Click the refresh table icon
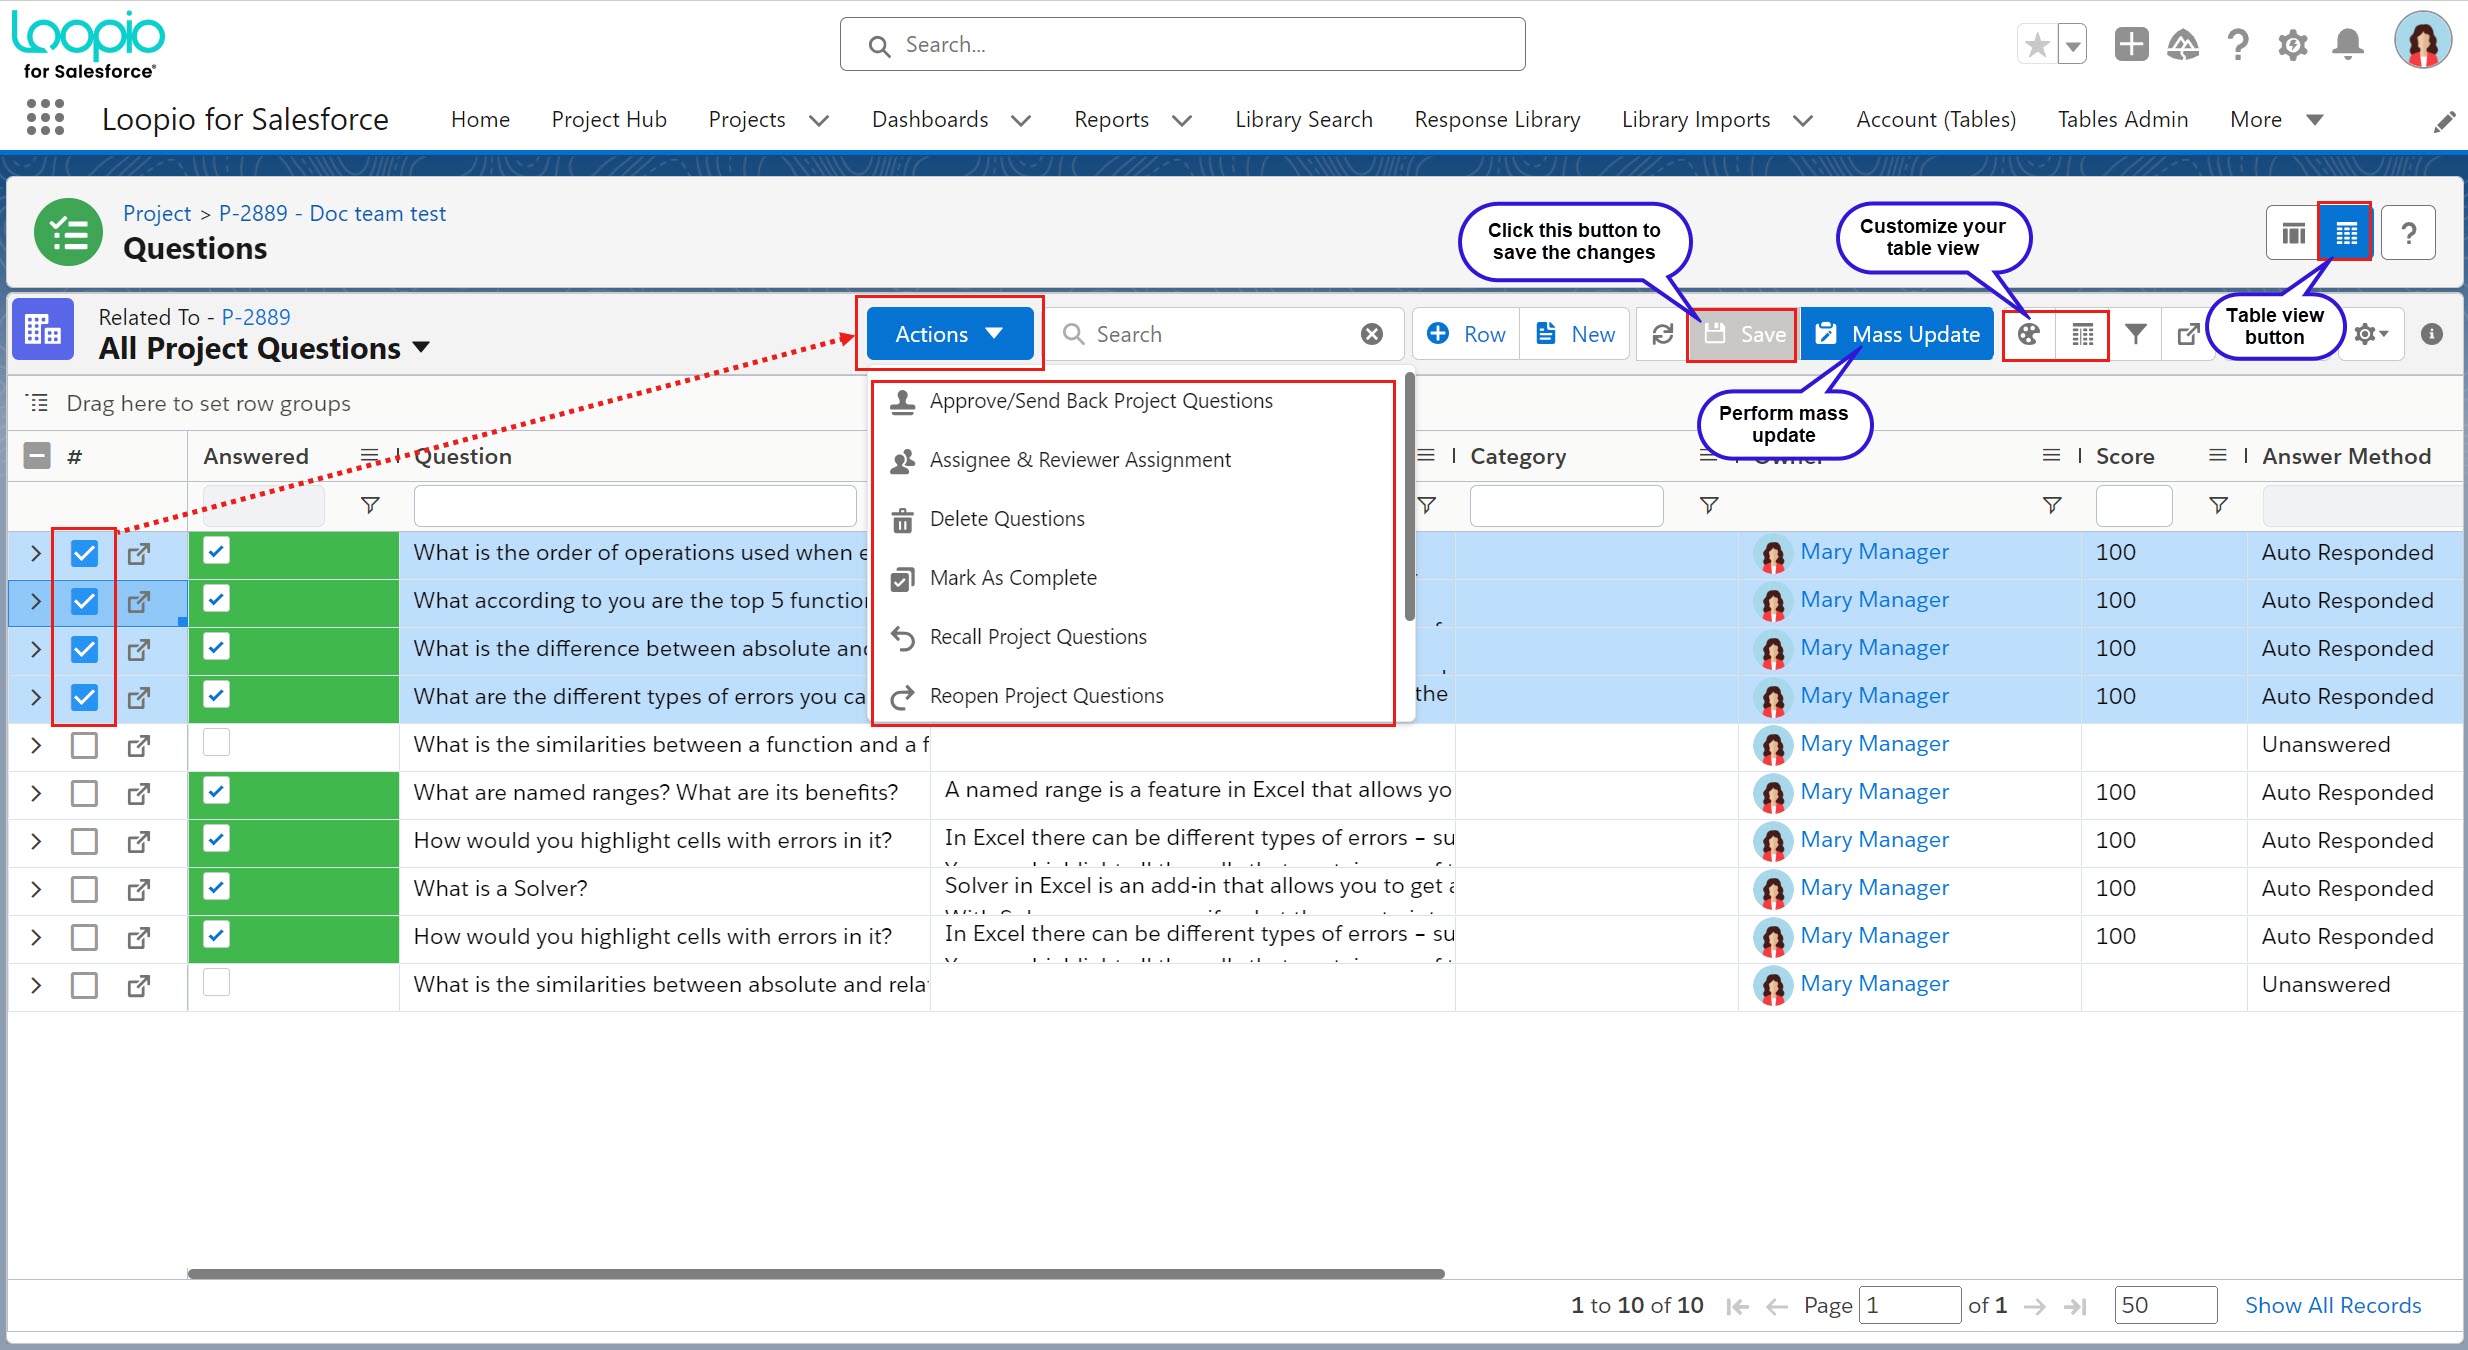The width and height of the screenshot is (2468, 1350). (x=1662, y=334)
